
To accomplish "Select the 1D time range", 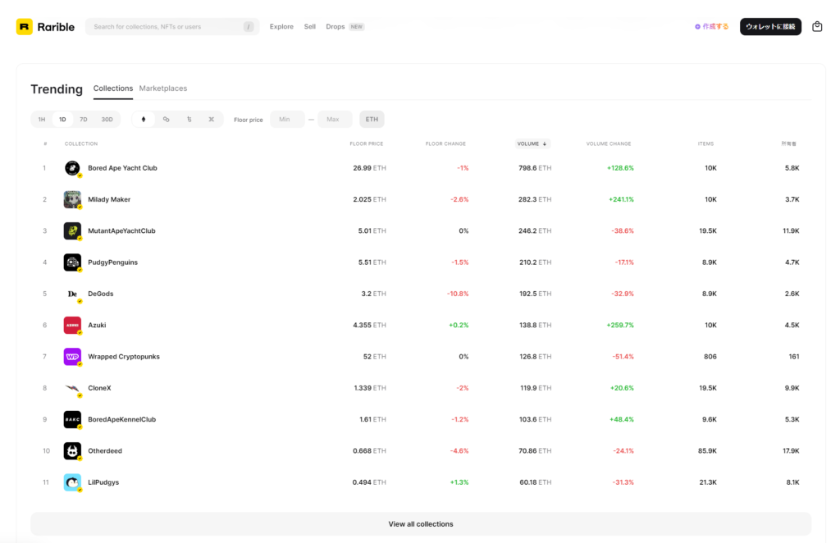I will (63, 120).
